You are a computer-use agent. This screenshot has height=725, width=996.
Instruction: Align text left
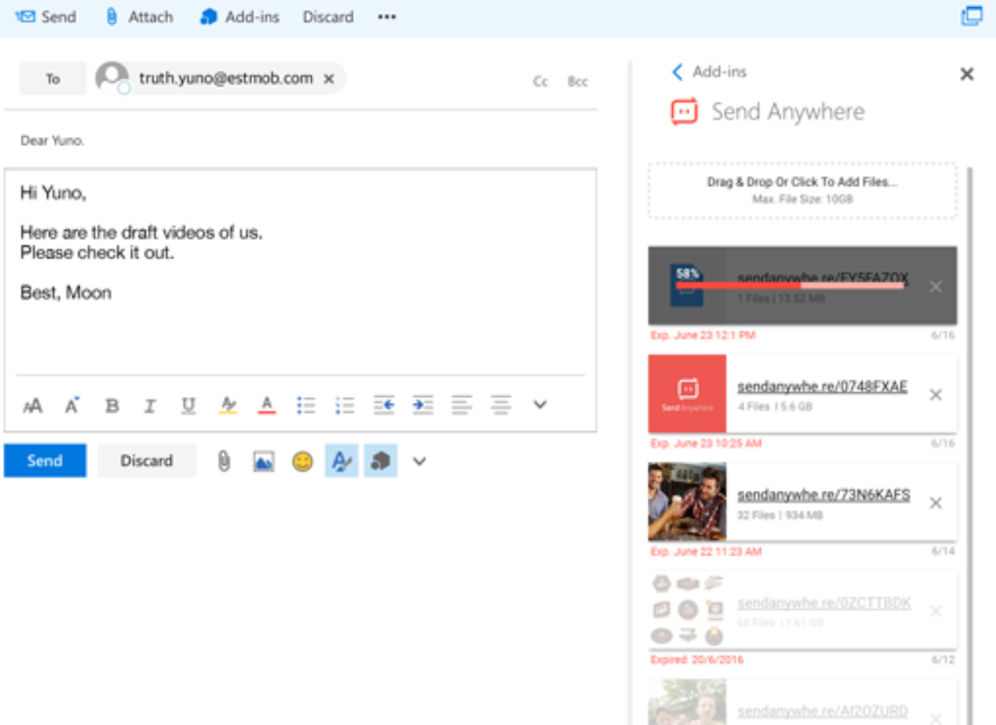[x=462, y=405]
